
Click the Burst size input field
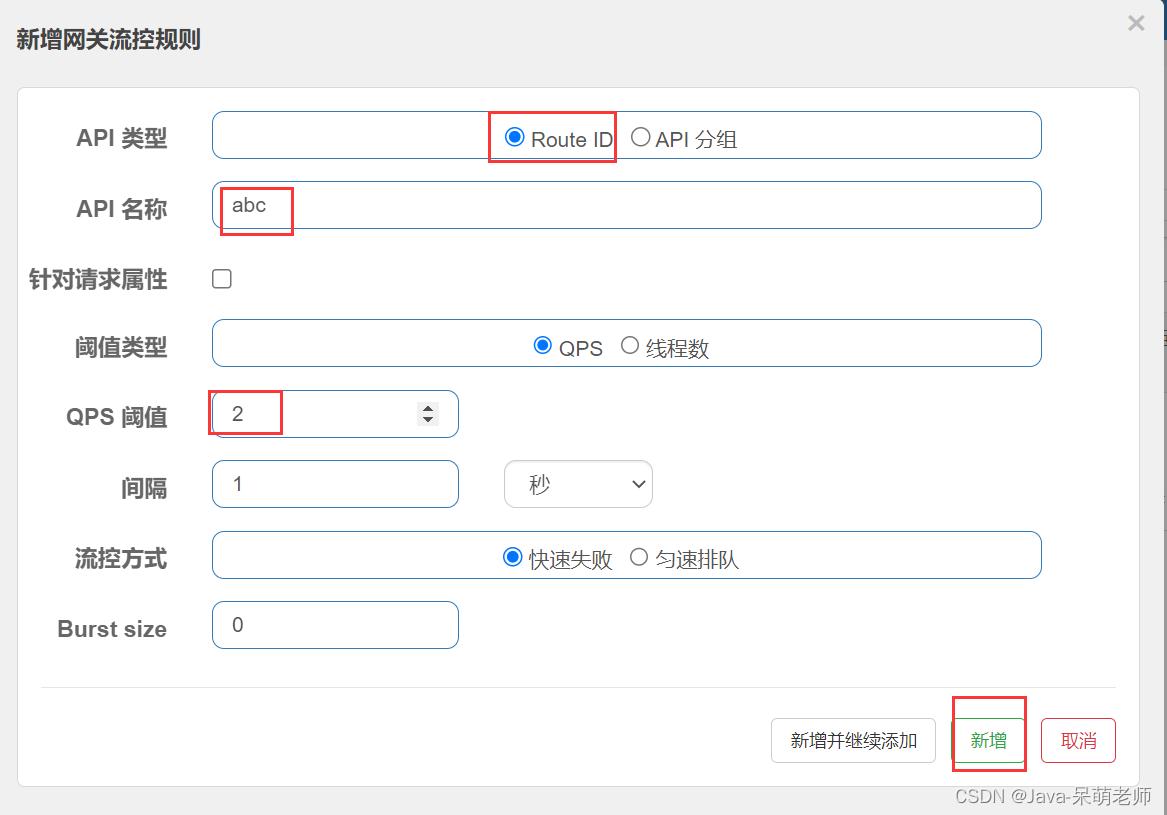tap(335, 624)
